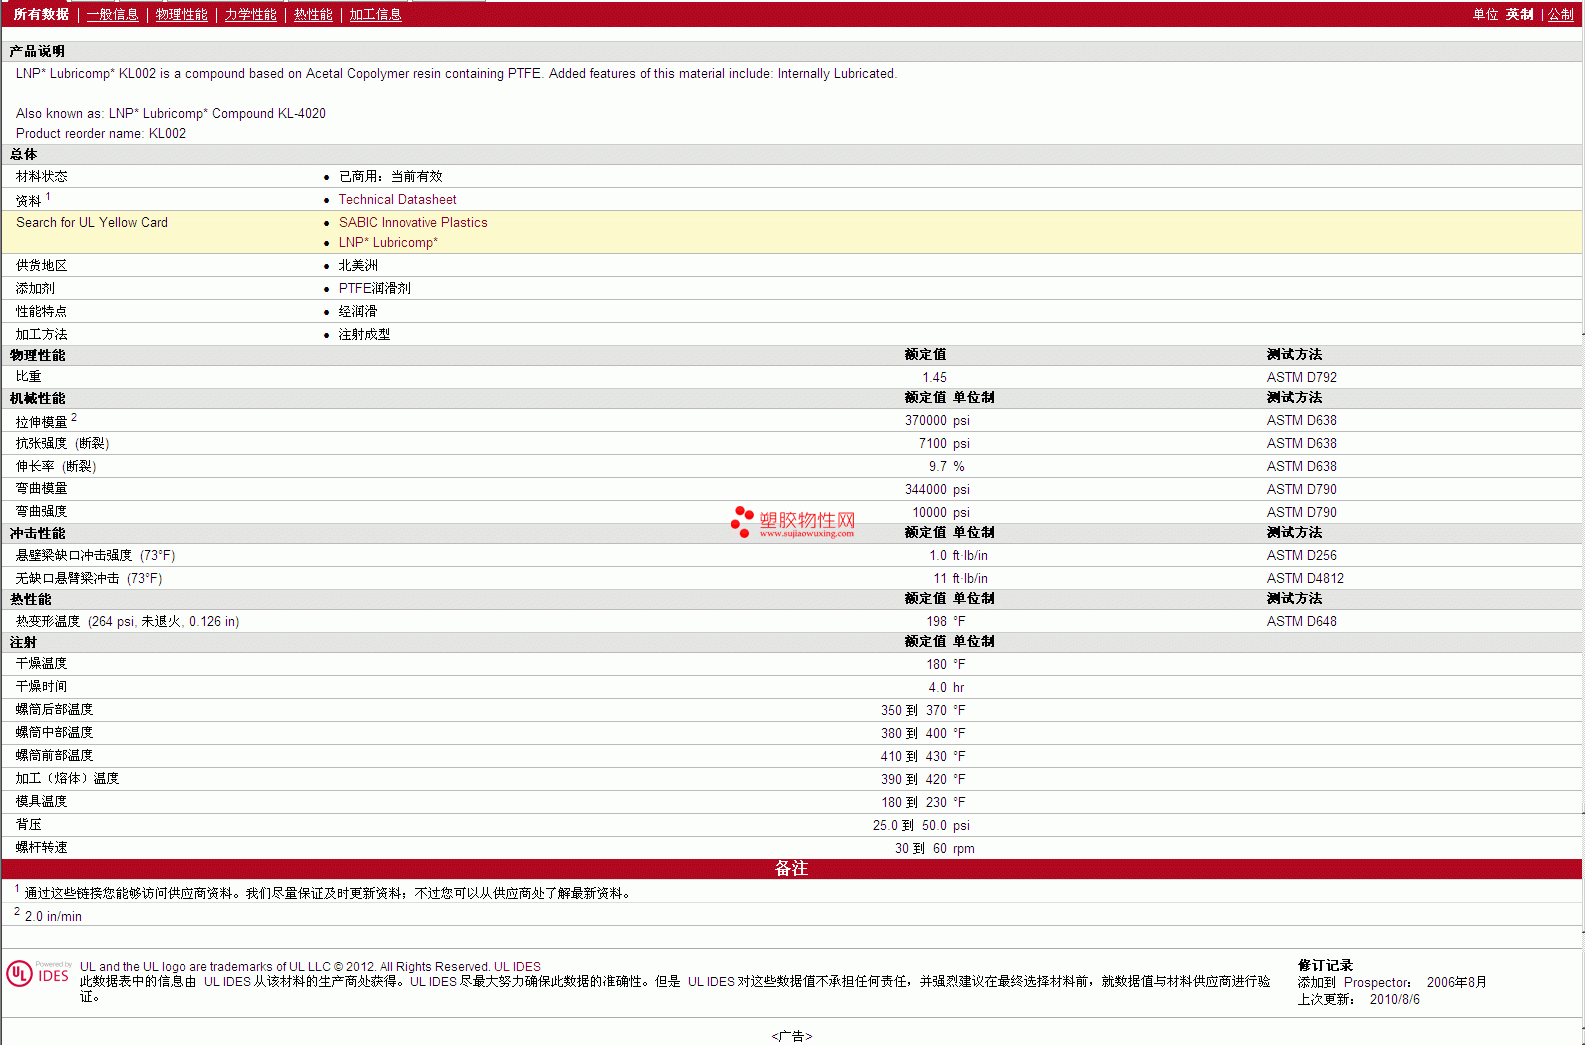Open the 加工信息 tab
1585x1045 pixels.
[375, 14]
